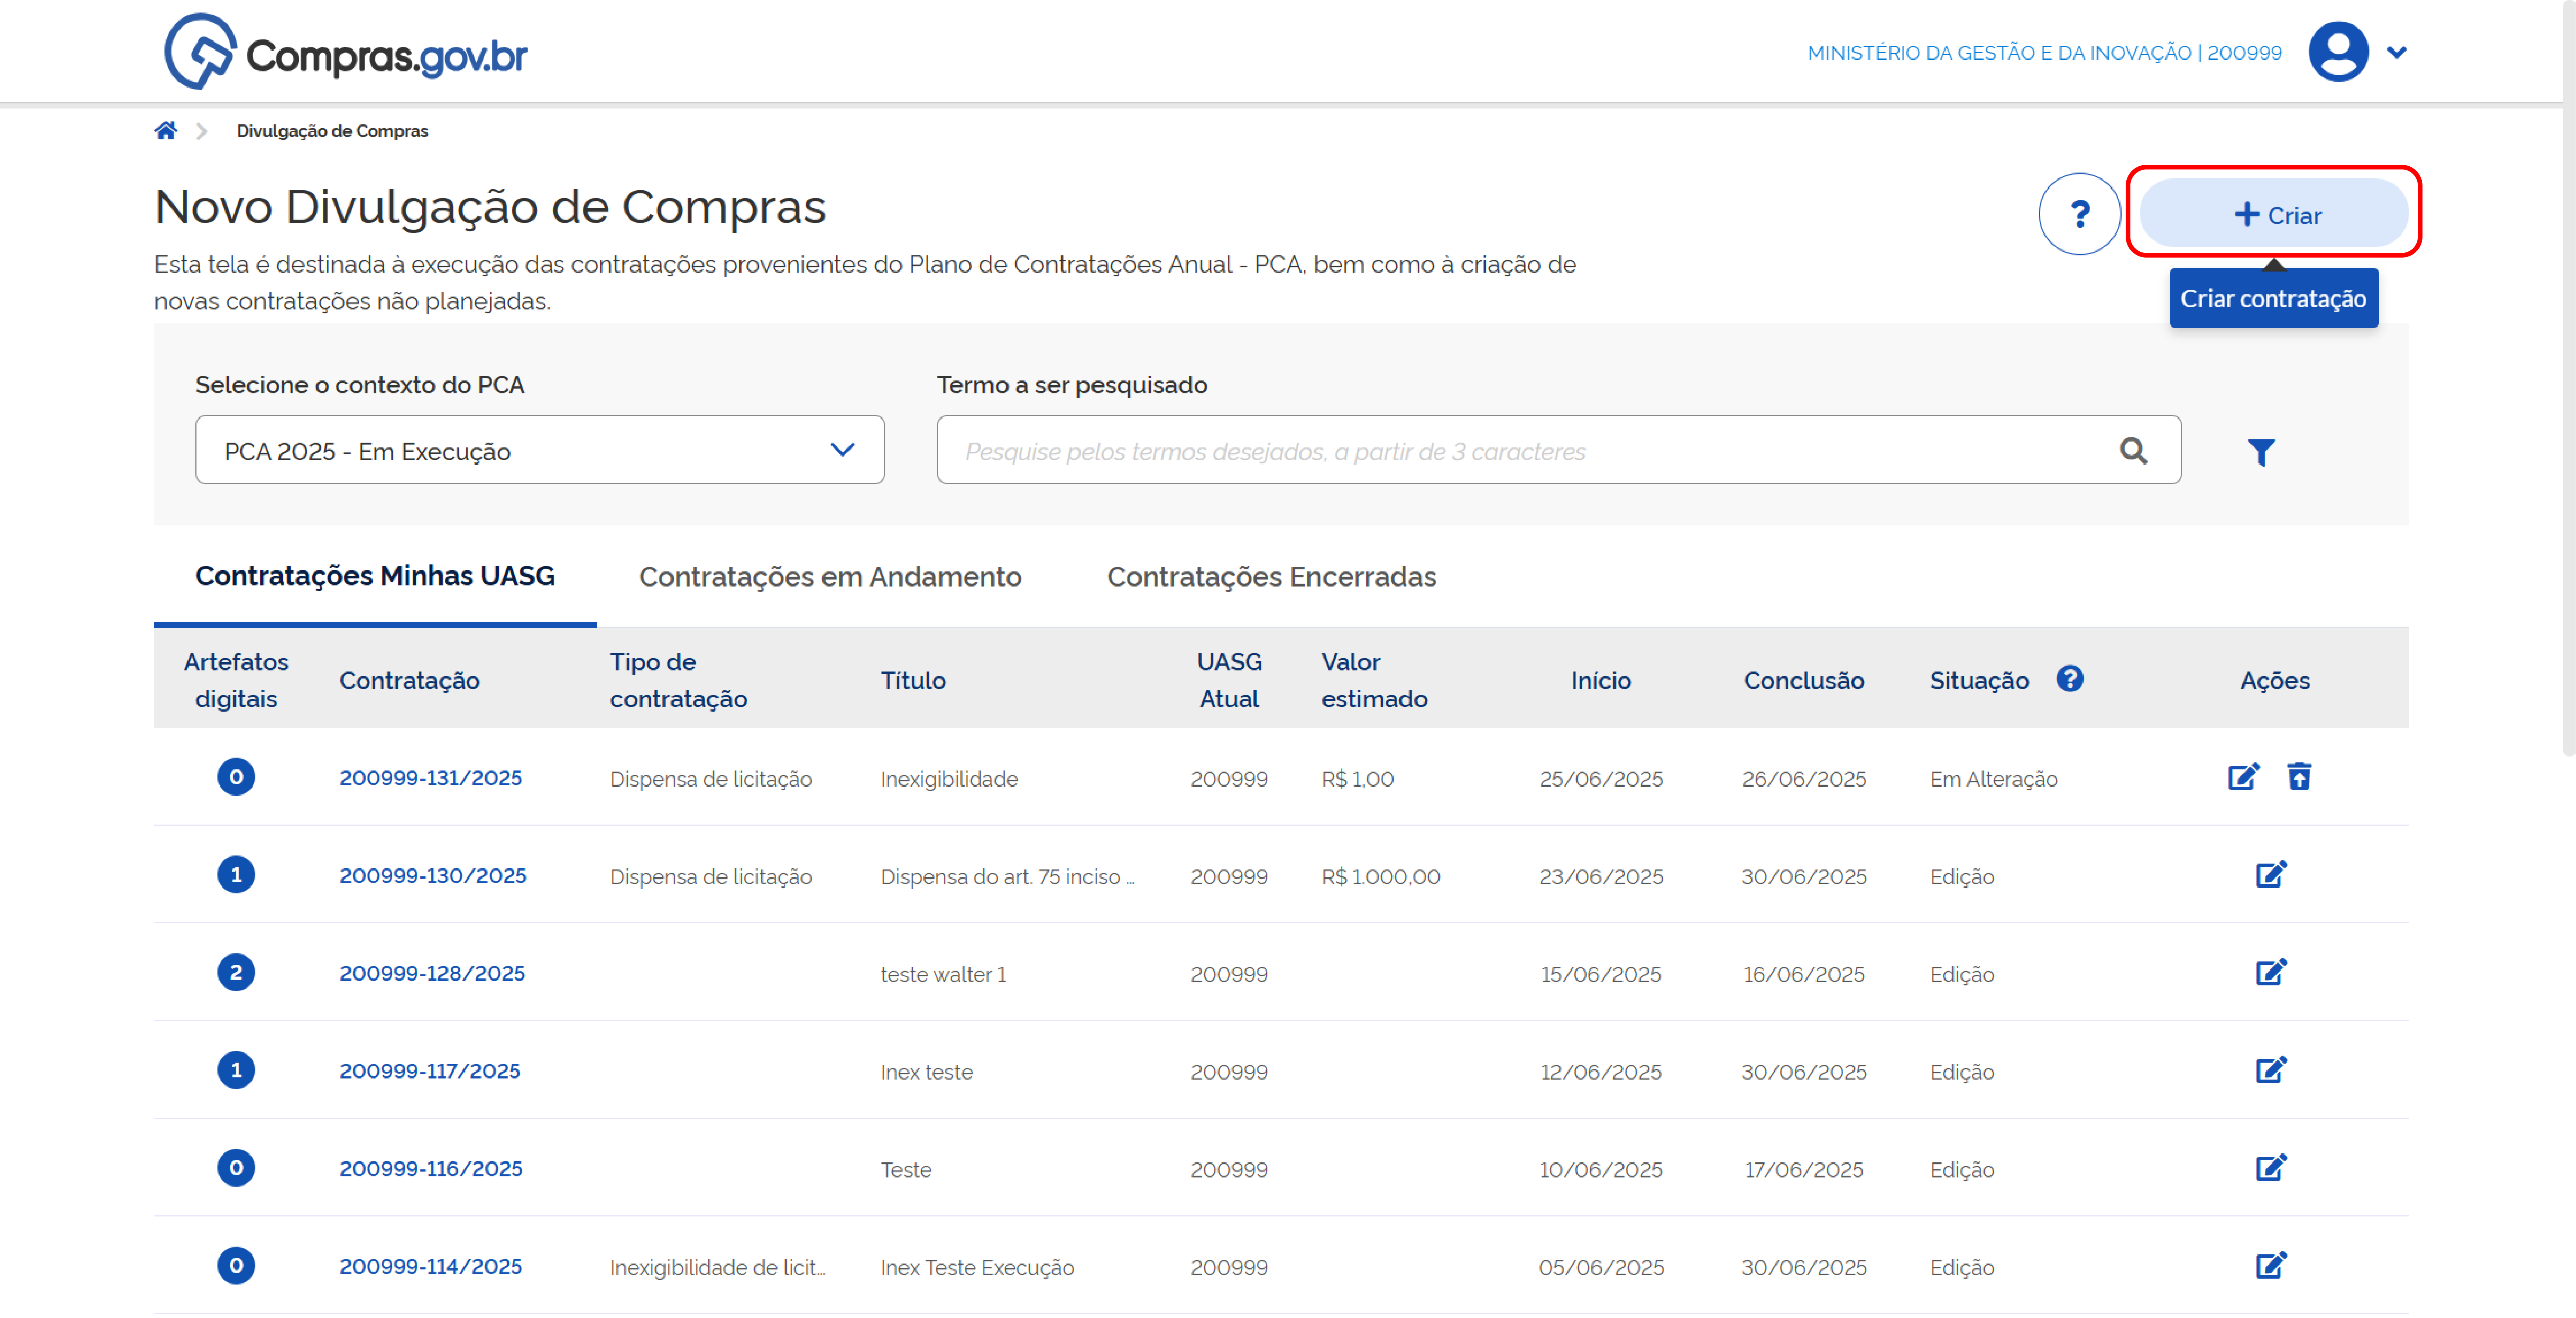The width and height of the screenshot is (2576, 1318).
Task: Open contratação 200999-116/2025 link
Action: (x=430, y=1169)
